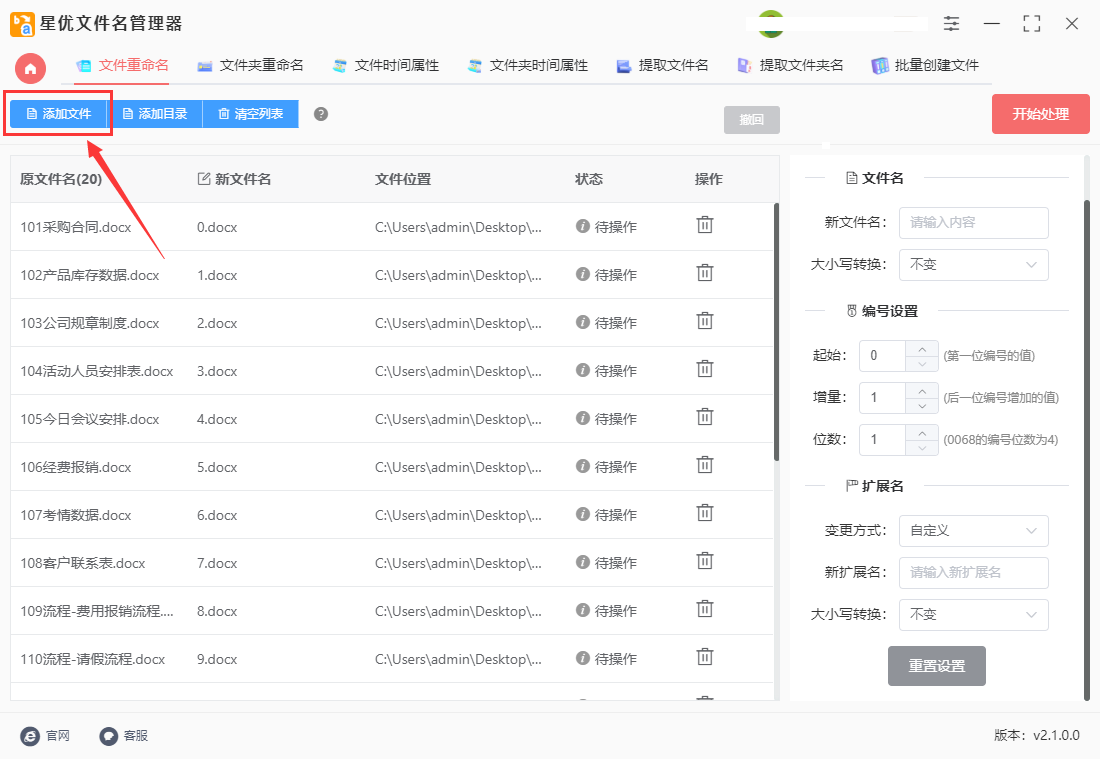Click the 重置设置 button

tap(937, 666)
